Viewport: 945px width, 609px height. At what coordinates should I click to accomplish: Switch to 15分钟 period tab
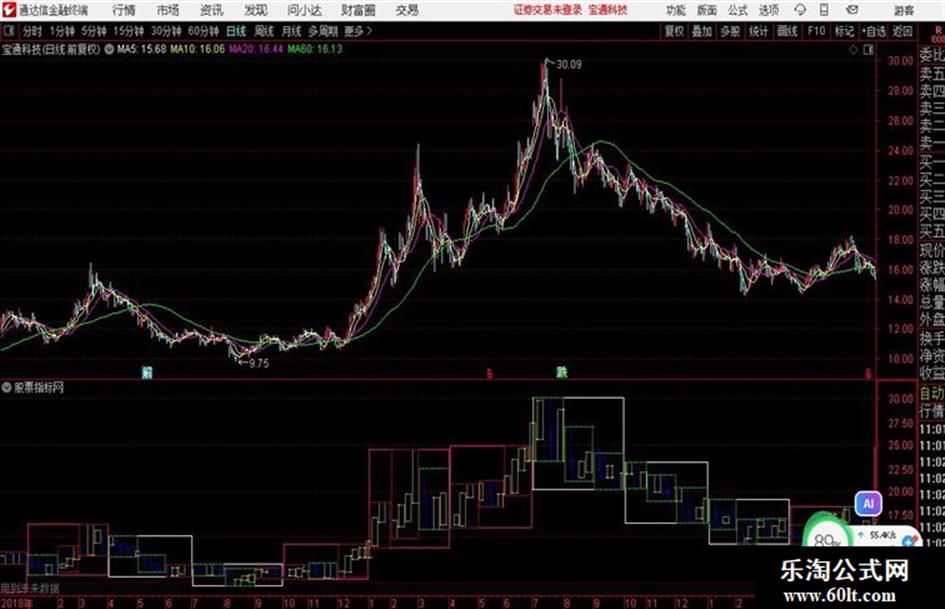(x=128, y=31)
